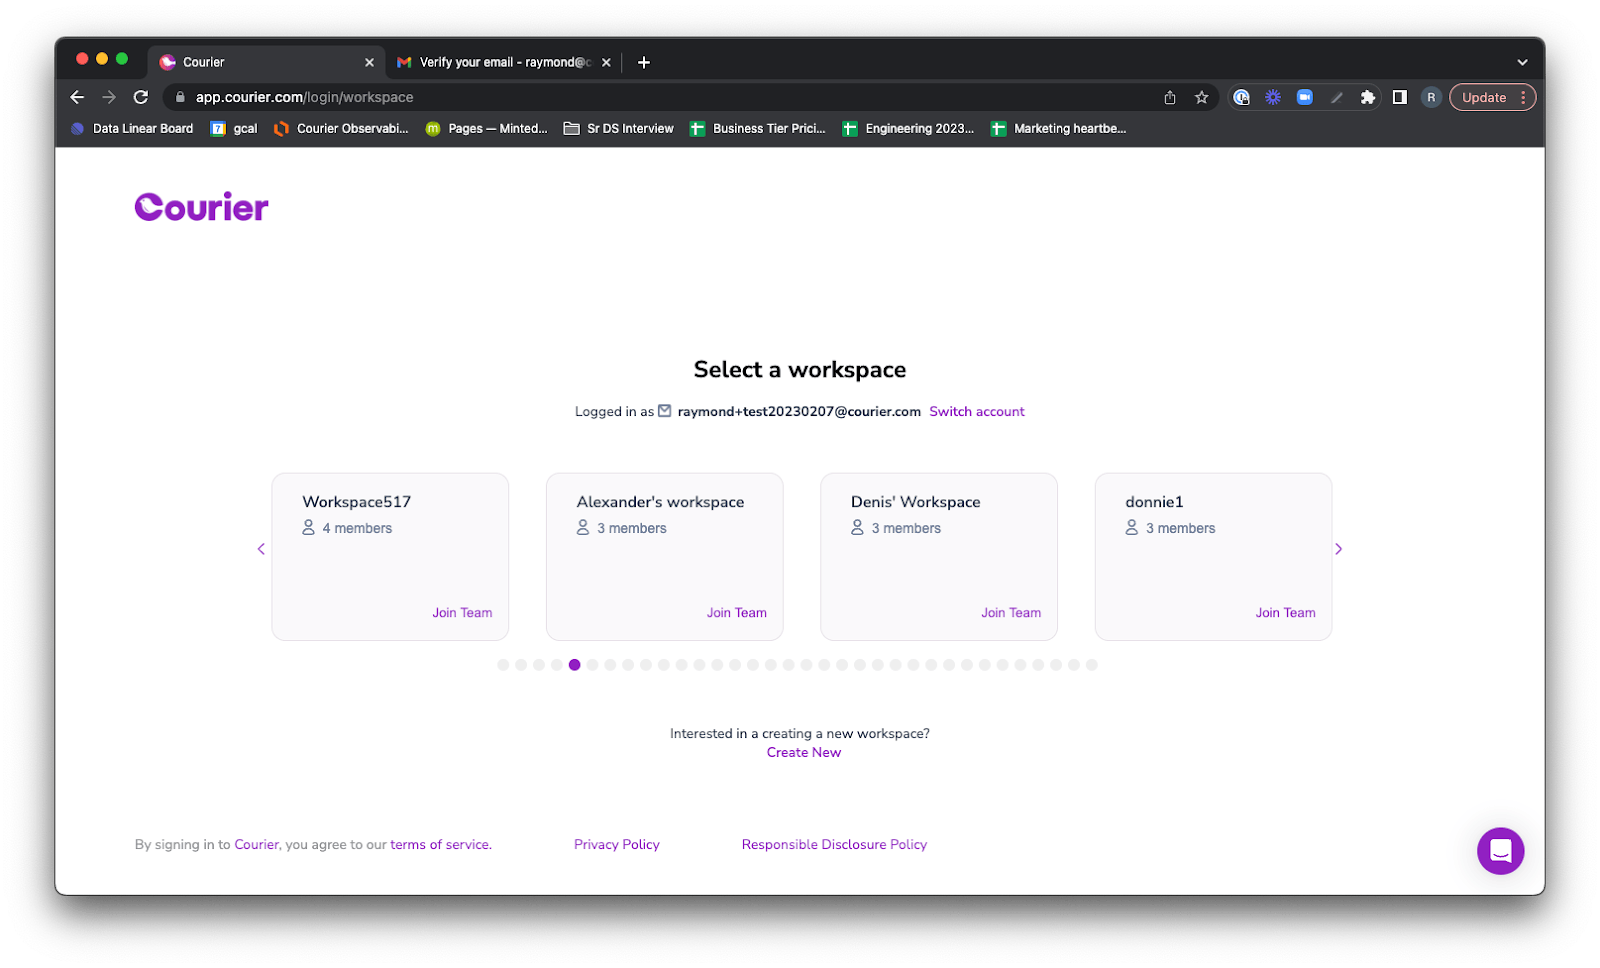Click the pen-shaped extension icon

pyautogui.click(x=1336, y=97)
